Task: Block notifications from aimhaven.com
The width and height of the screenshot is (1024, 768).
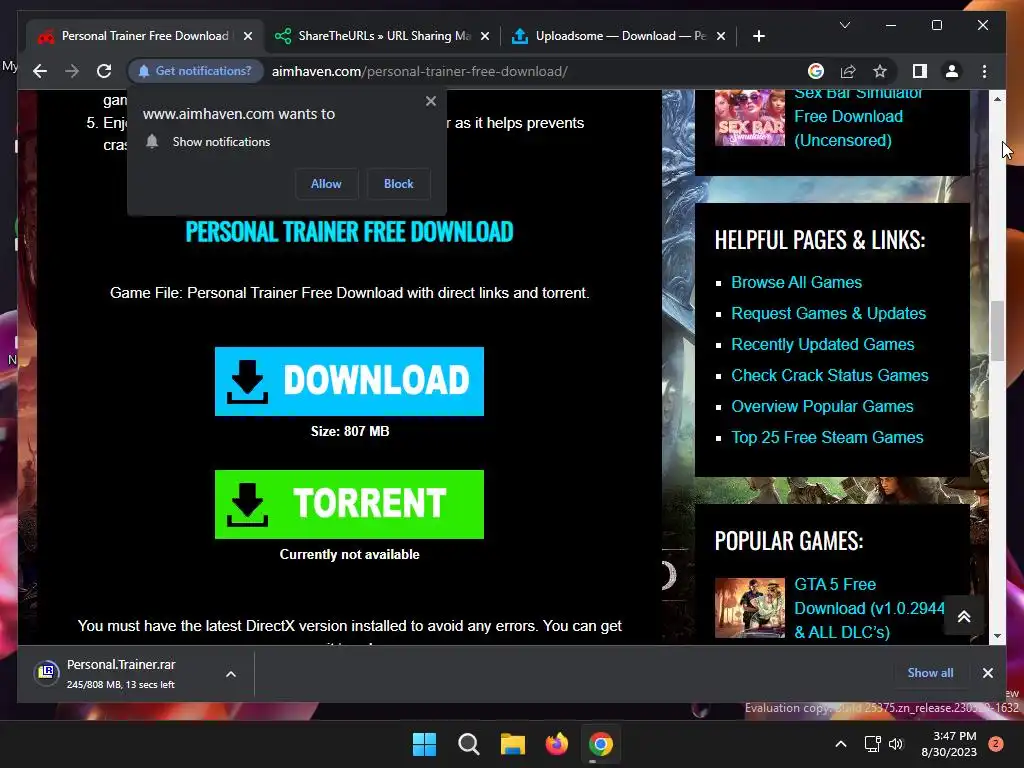Action: 398,184
